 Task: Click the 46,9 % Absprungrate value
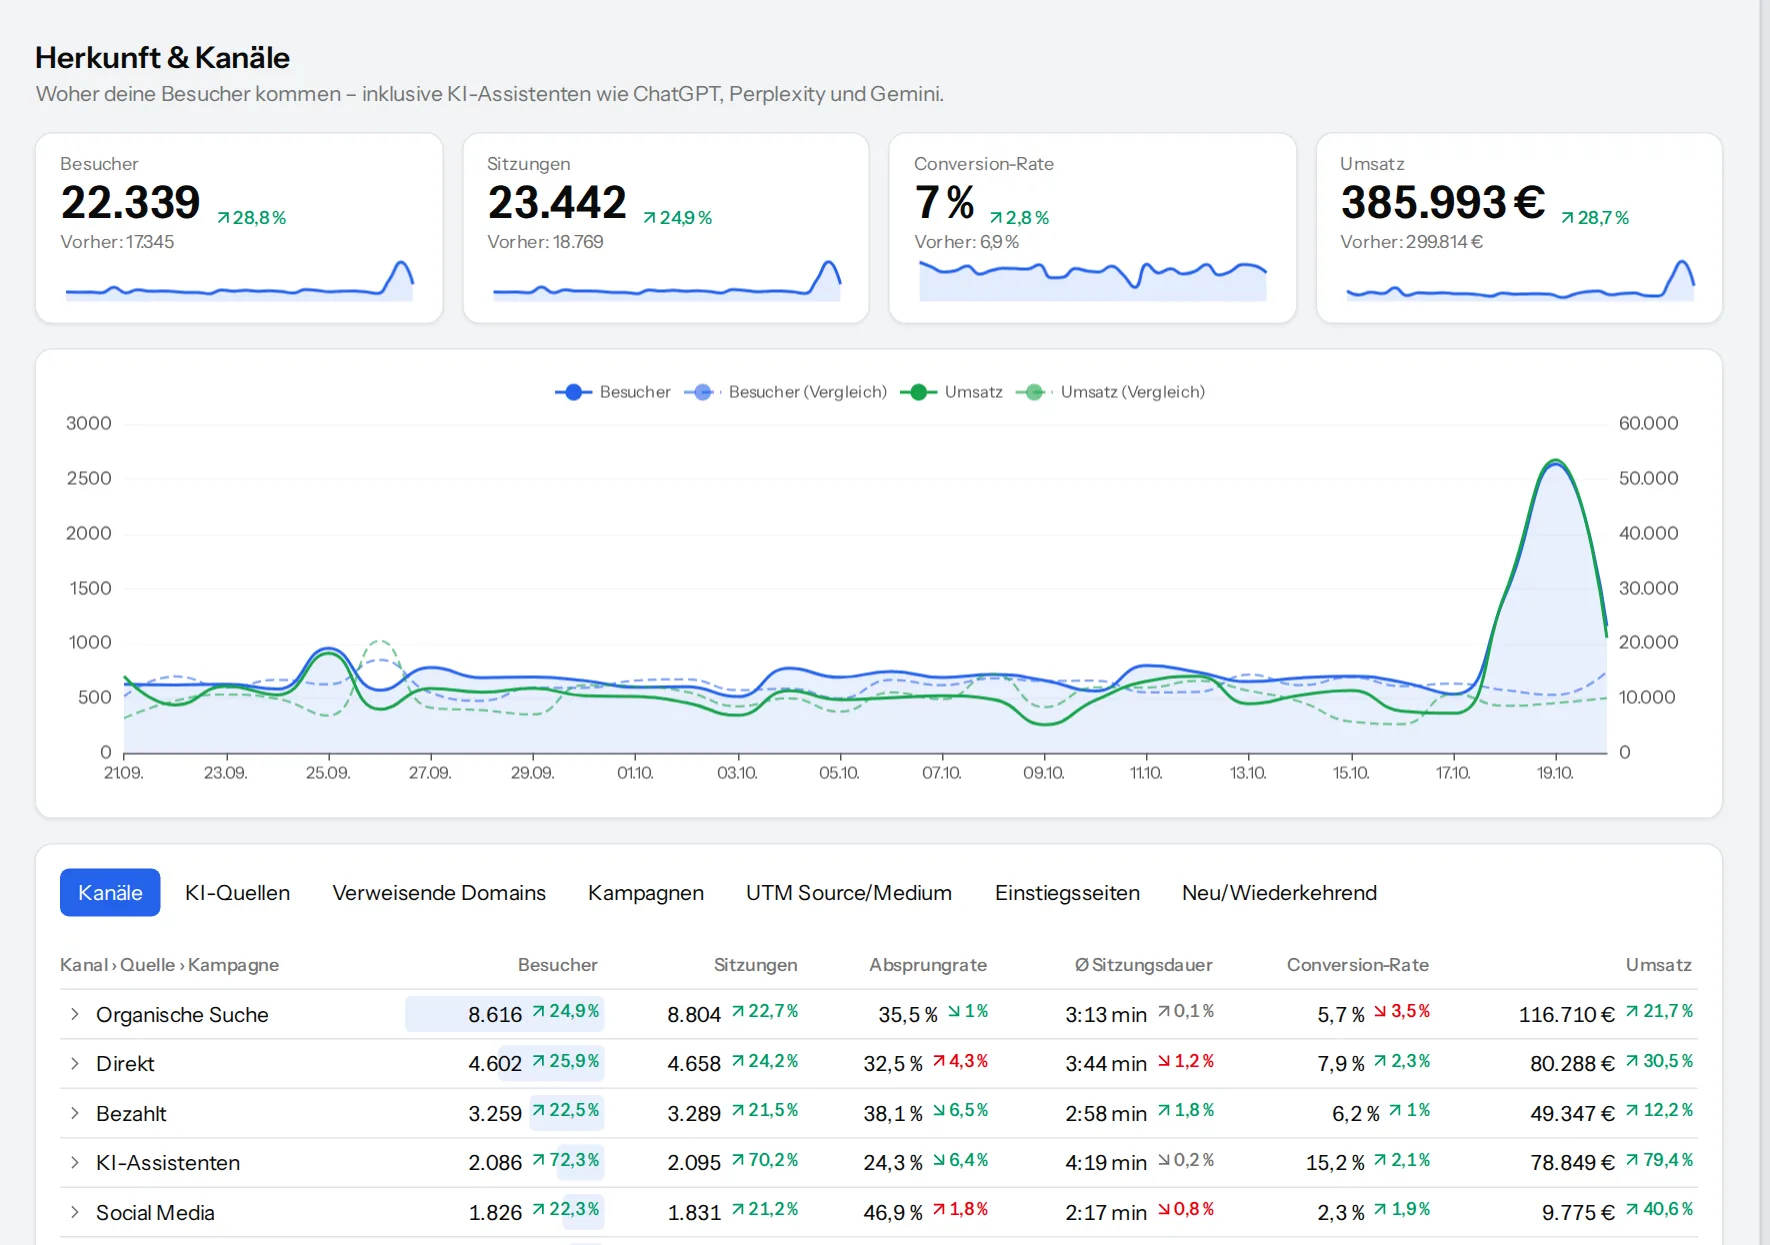893,1212
